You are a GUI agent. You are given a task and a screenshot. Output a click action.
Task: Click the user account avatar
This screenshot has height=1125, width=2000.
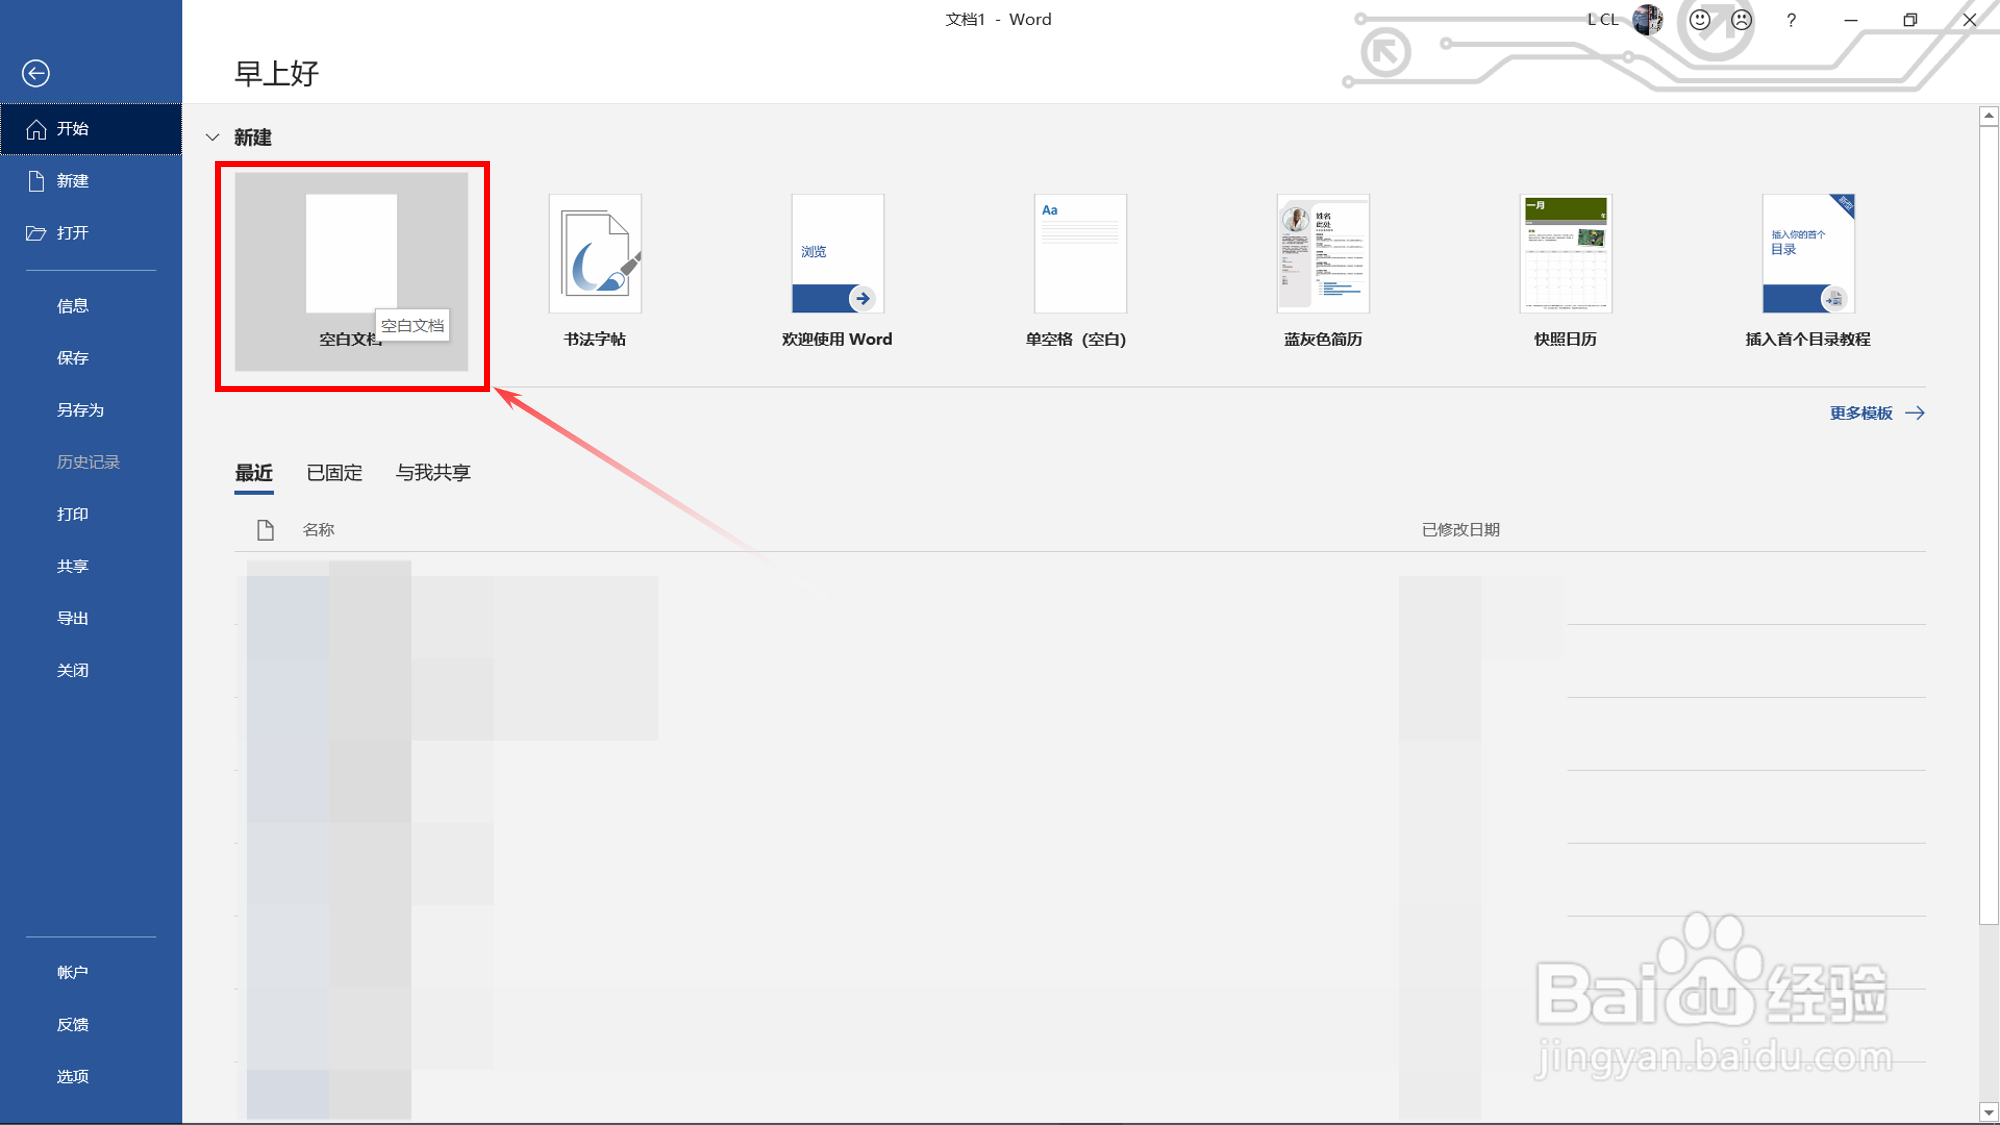point(1647,19)
